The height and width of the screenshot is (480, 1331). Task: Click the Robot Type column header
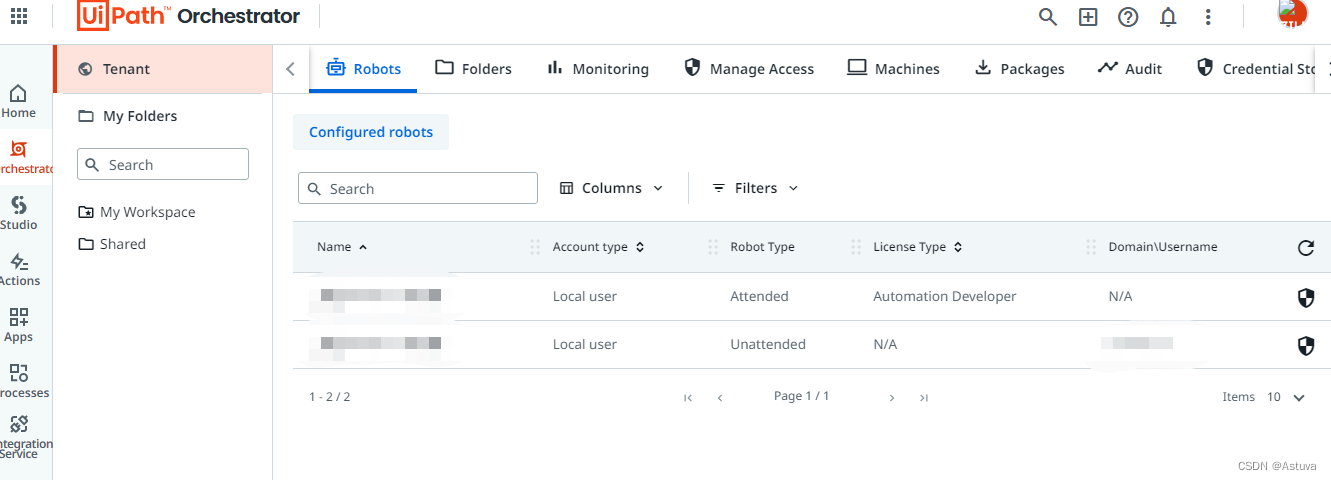(x=762, y=247)
